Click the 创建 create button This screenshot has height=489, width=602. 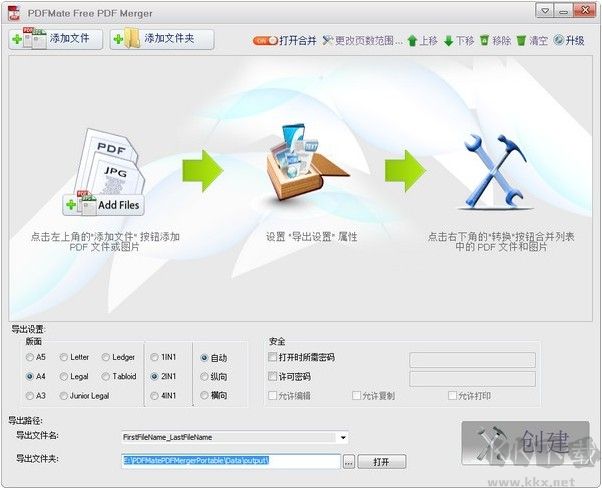(x=525, y=443)
